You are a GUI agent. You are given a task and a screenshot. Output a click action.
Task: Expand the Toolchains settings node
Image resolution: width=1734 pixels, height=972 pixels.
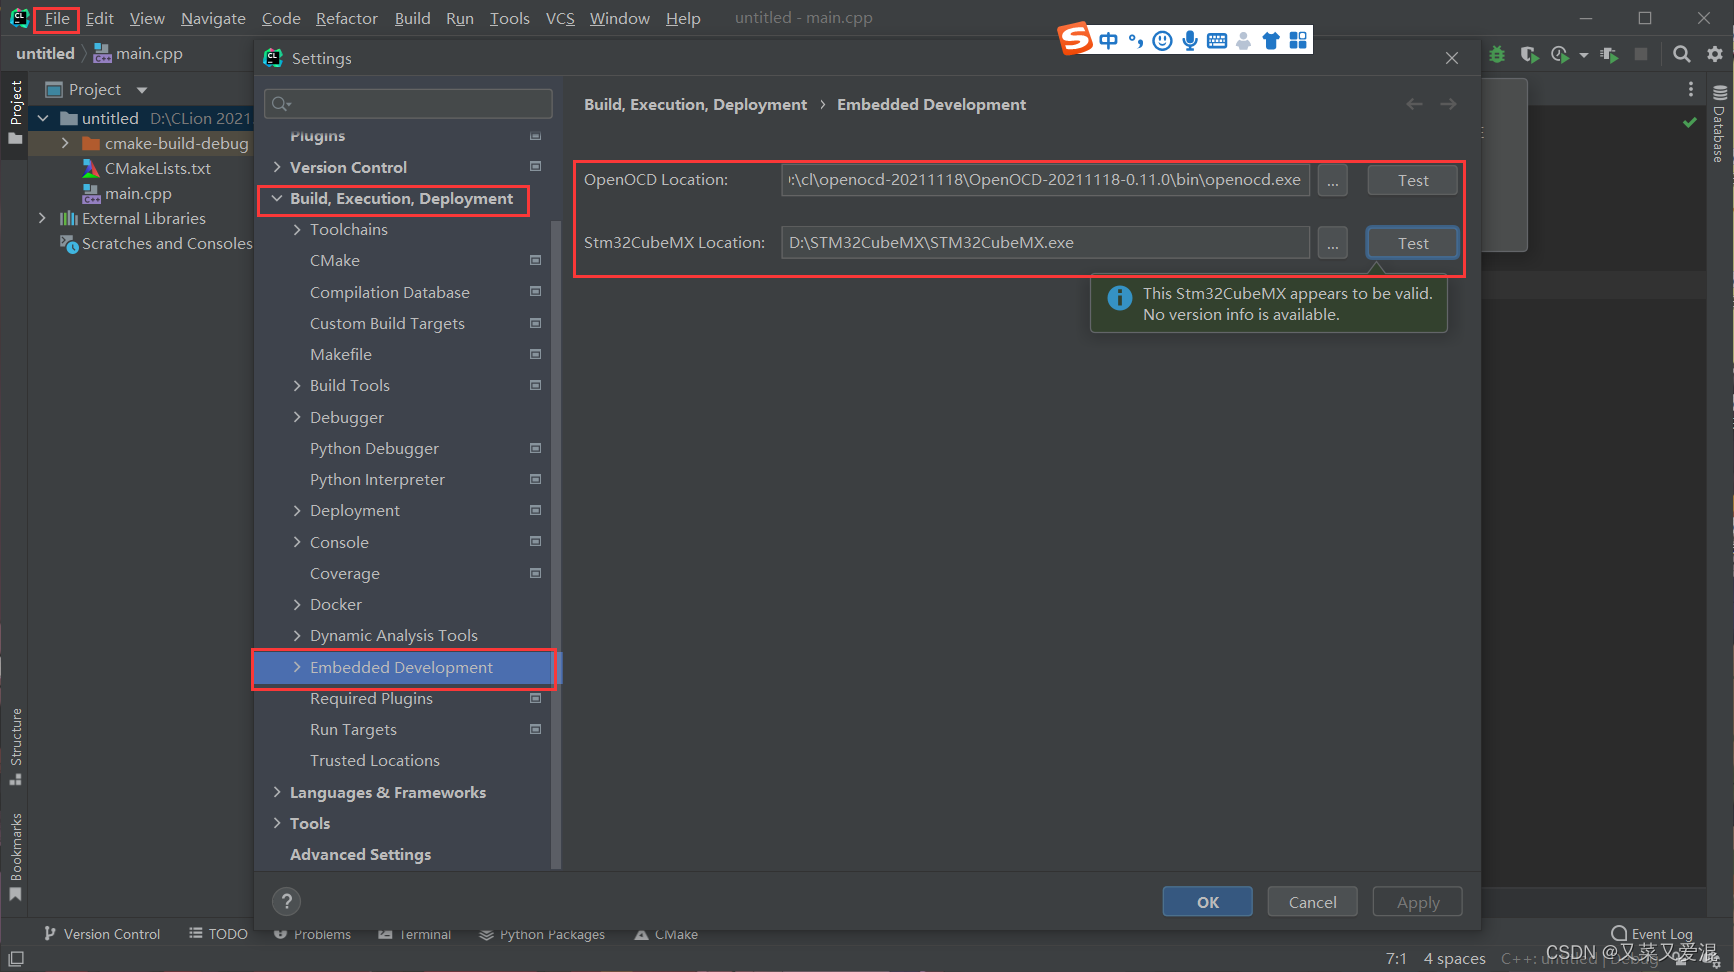pyautogui.click(x=297, y=229)
